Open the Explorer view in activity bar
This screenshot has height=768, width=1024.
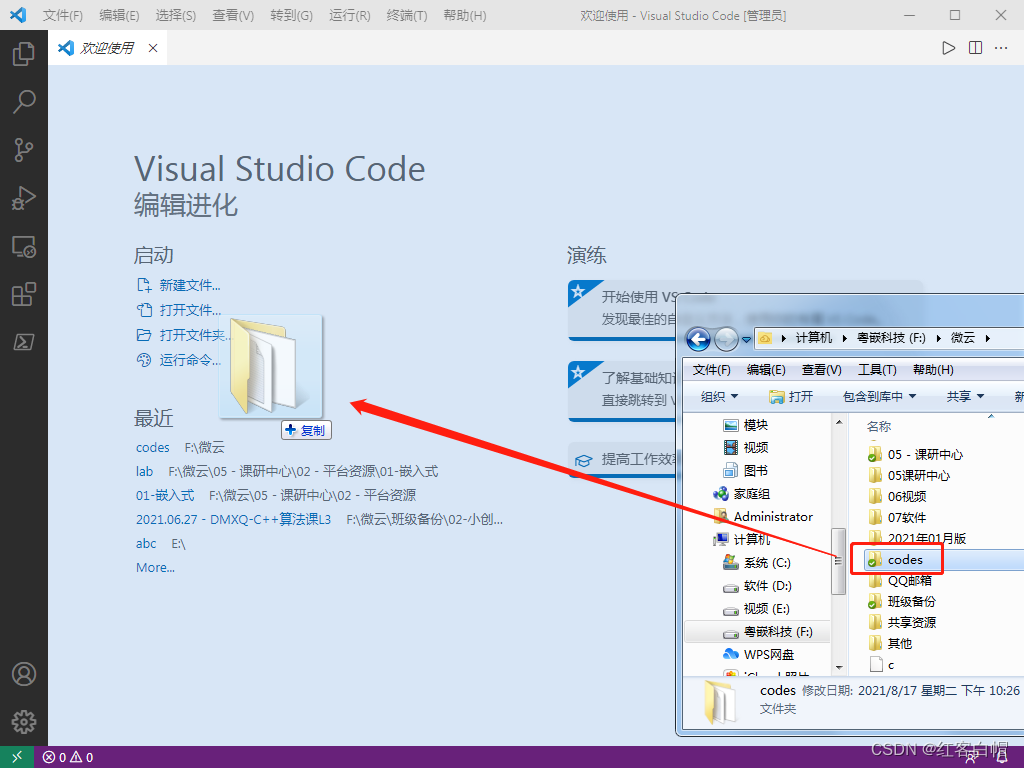[24, 54]
